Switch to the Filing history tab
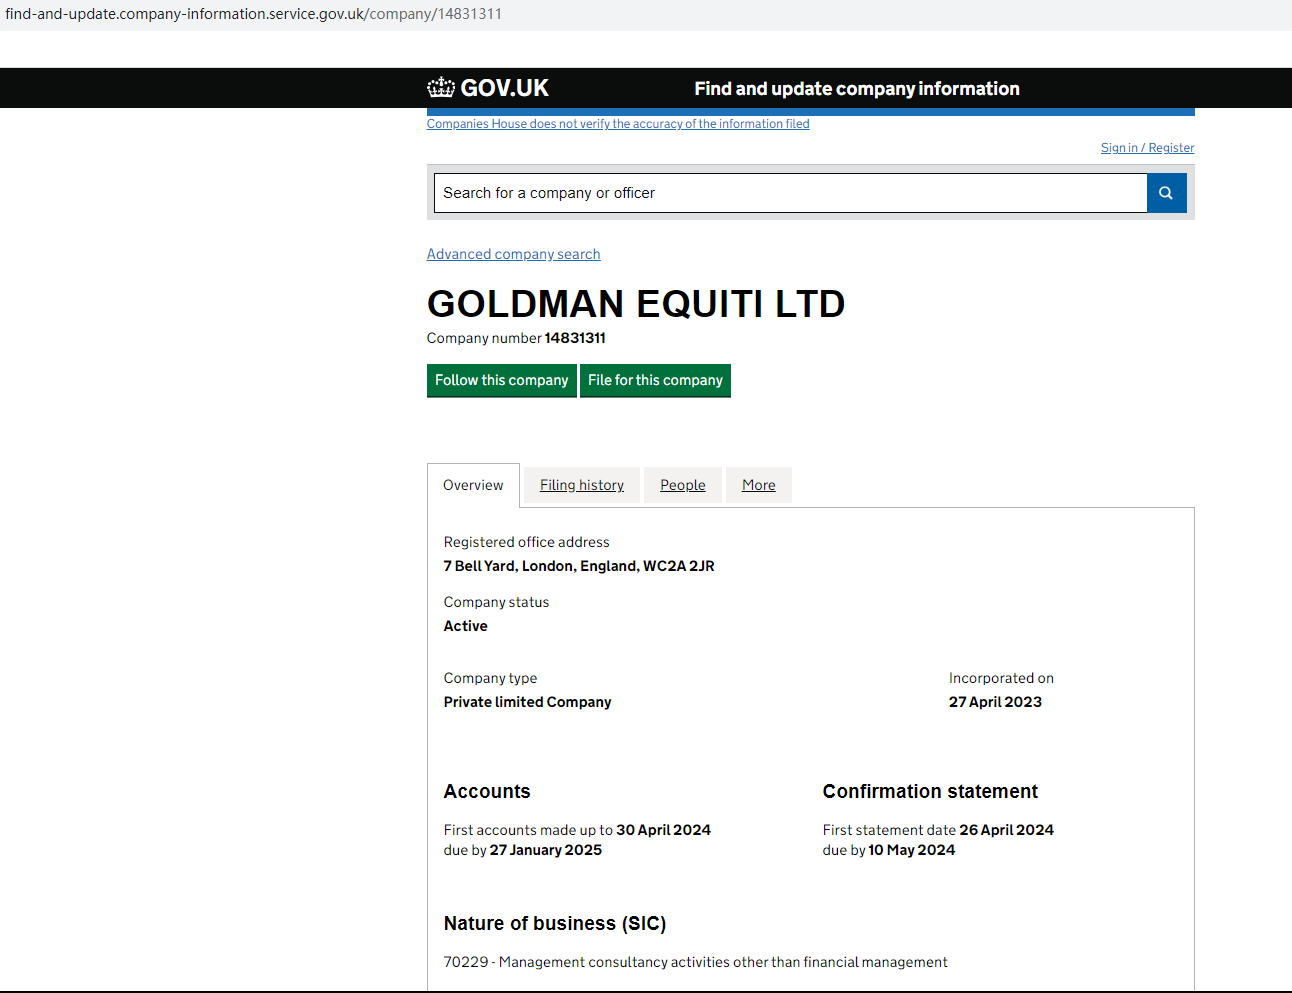This screenshot has height=993, width=1292. click(582, 485)
